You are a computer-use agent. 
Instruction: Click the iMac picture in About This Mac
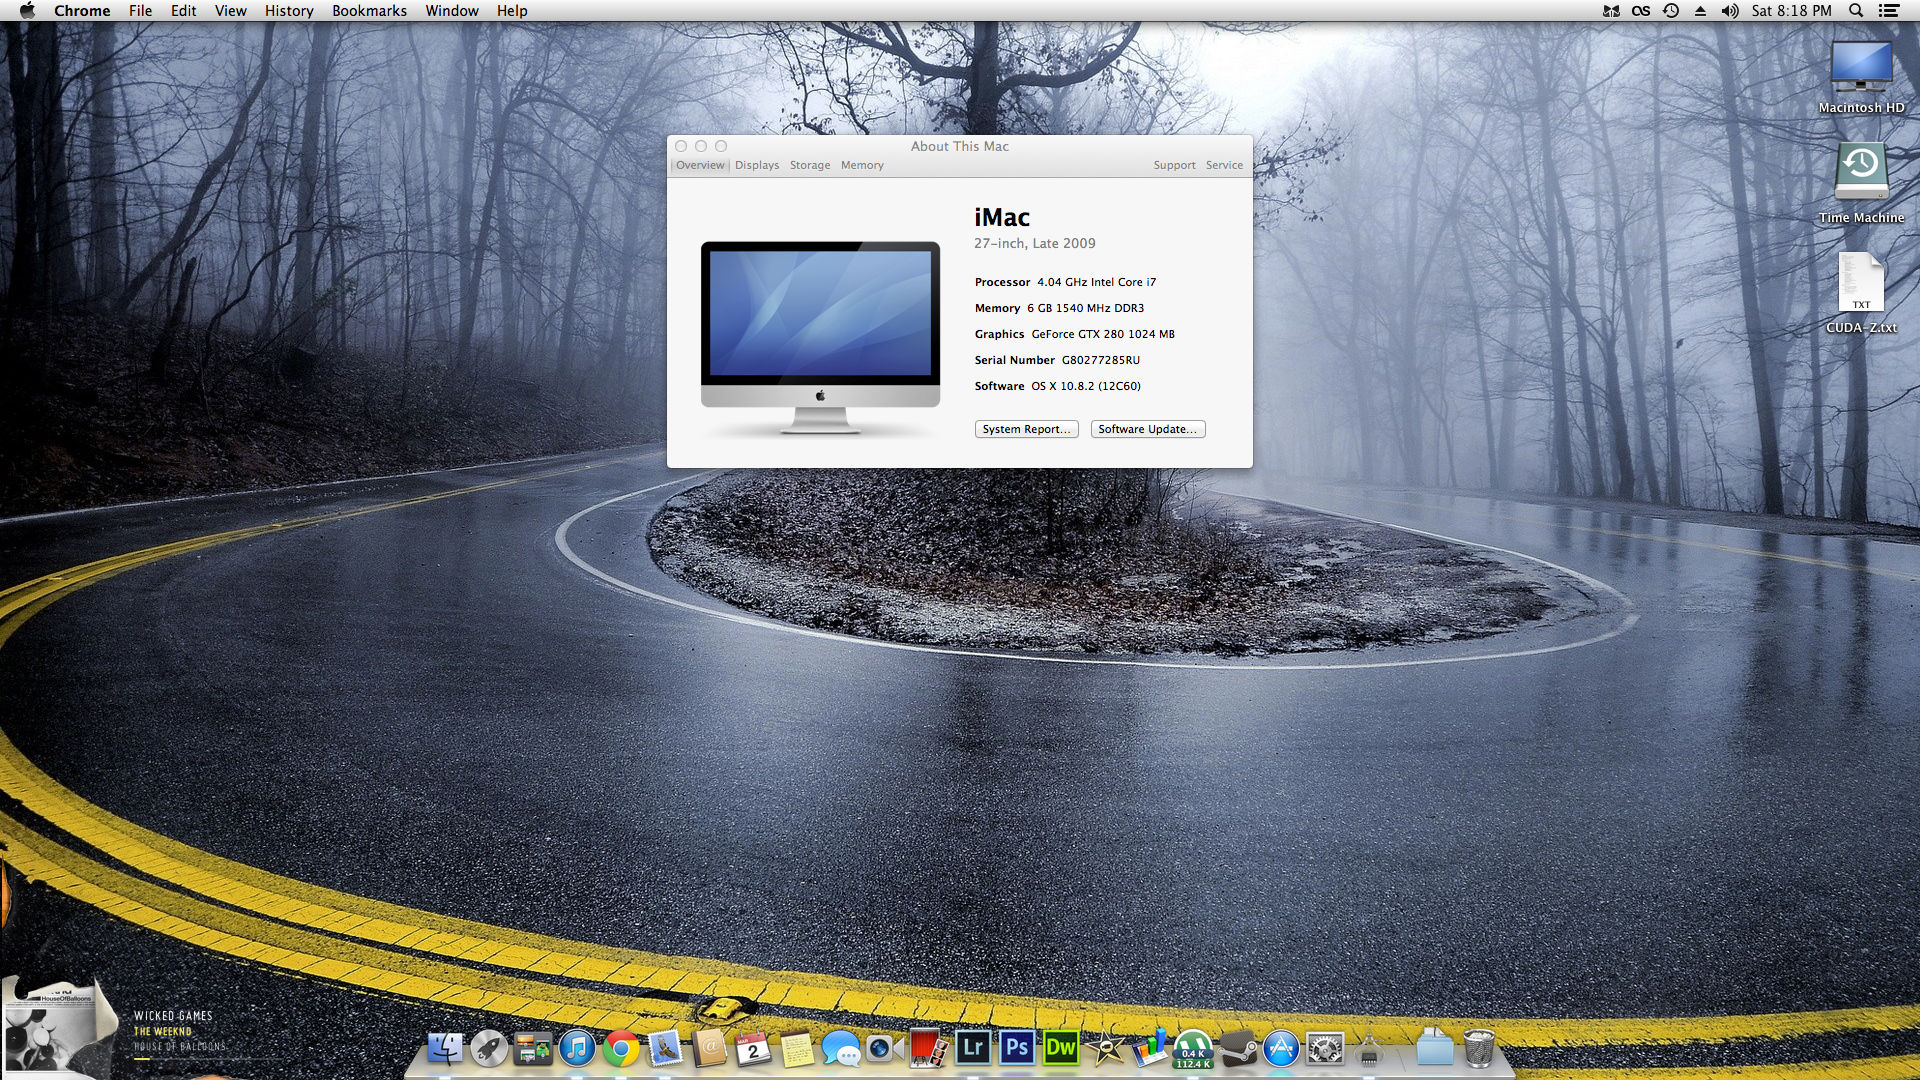(x=820, y=337)
